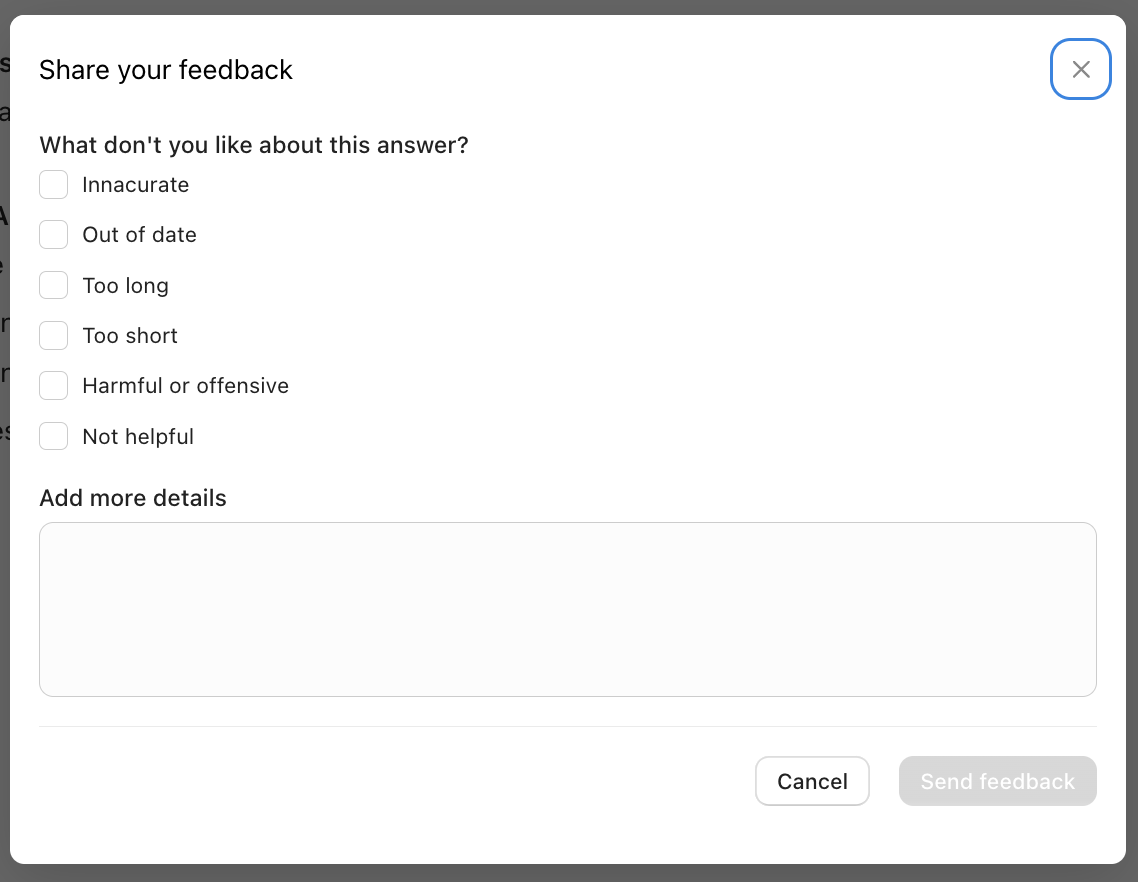The width and height of the screenshot is (1138, 882).
Task: Click the 'Too short' option text
Action: tap(130, 336)
